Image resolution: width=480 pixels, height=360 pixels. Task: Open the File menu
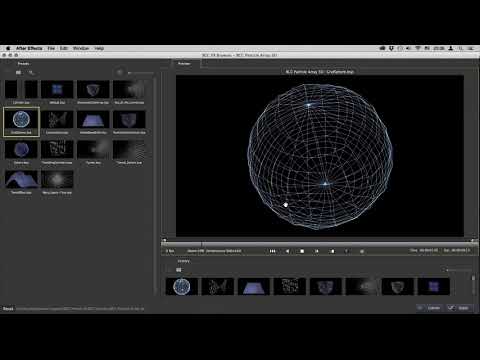click(x=51, y=48)
